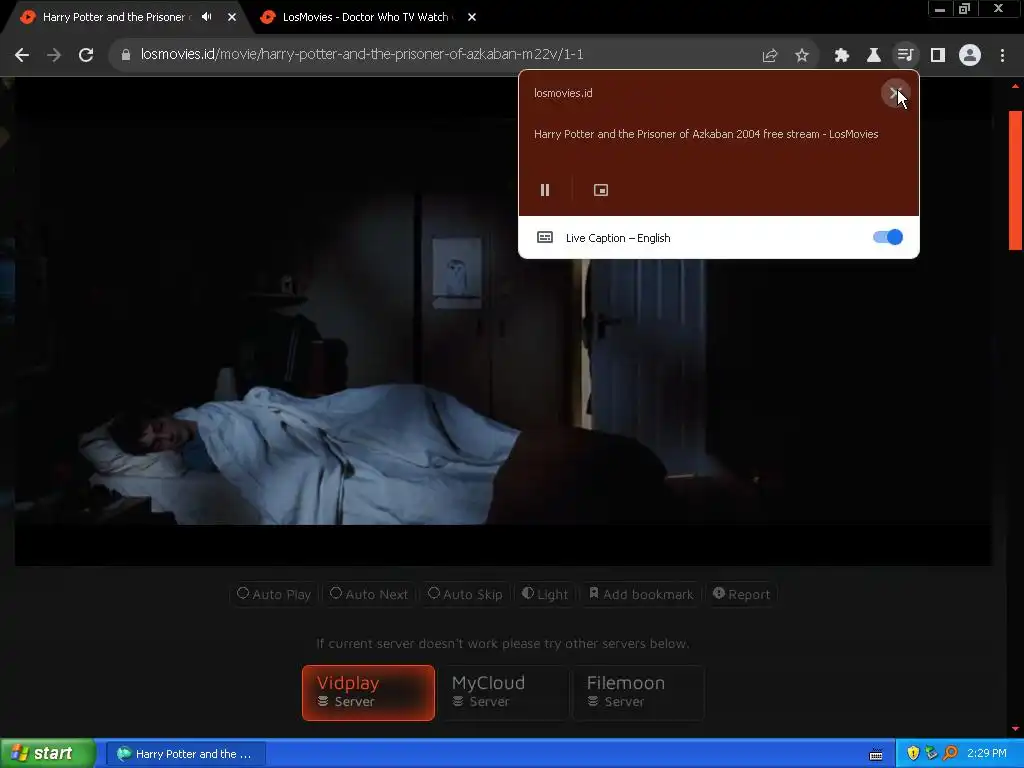Open Chrome Labs flask icon
Image resolution: width=1024 pixels, height=768 pixels.
point(874,56)
